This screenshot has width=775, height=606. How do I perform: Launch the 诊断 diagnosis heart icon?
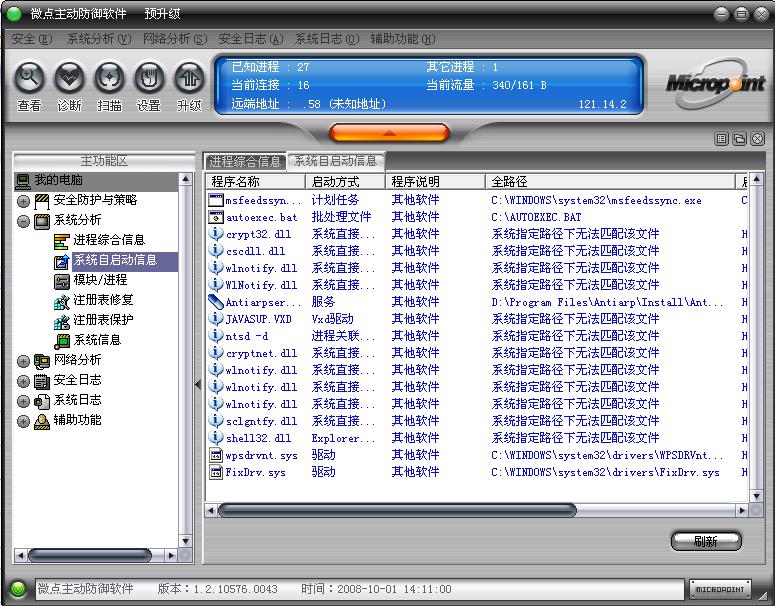[x=69, y=78]
